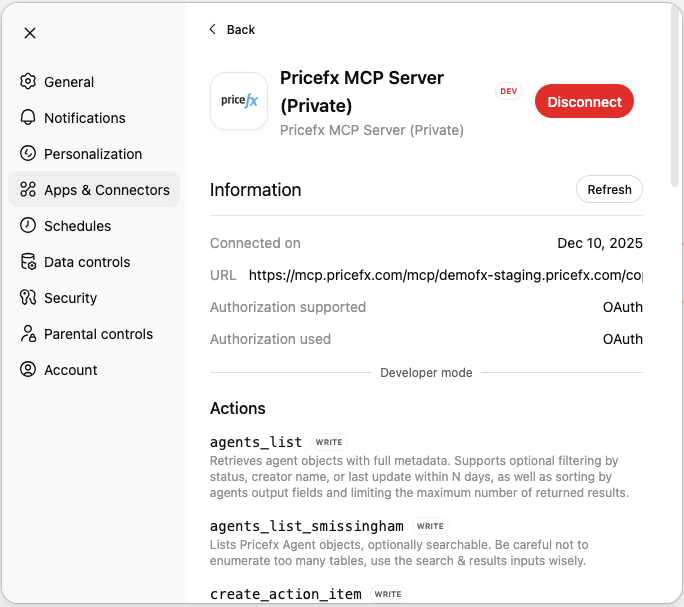684x607 pixels.
Task: Click the Schedules clock icon
Action: click(28, 226)
